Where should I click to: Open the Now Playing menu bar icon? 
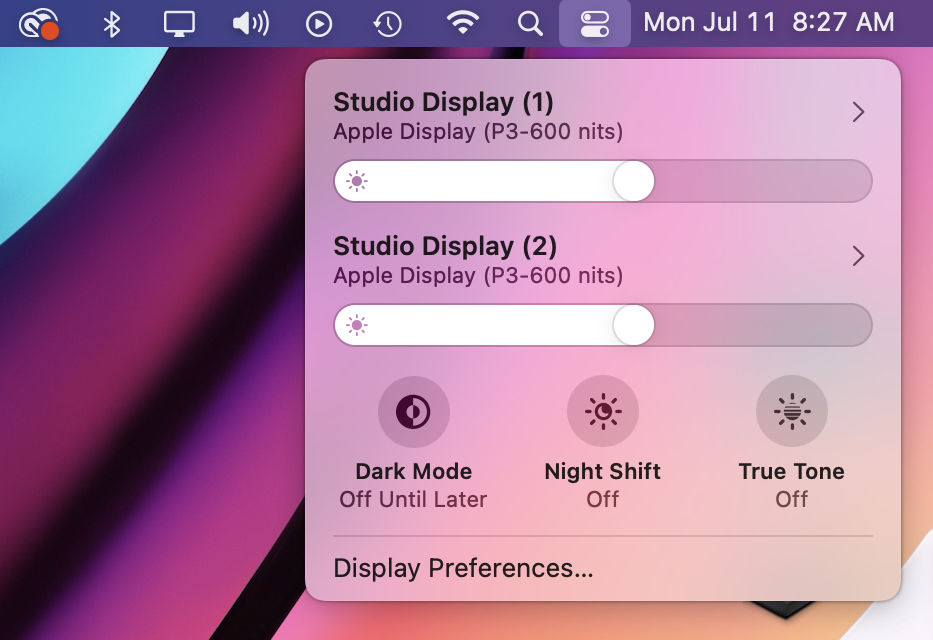319,24
